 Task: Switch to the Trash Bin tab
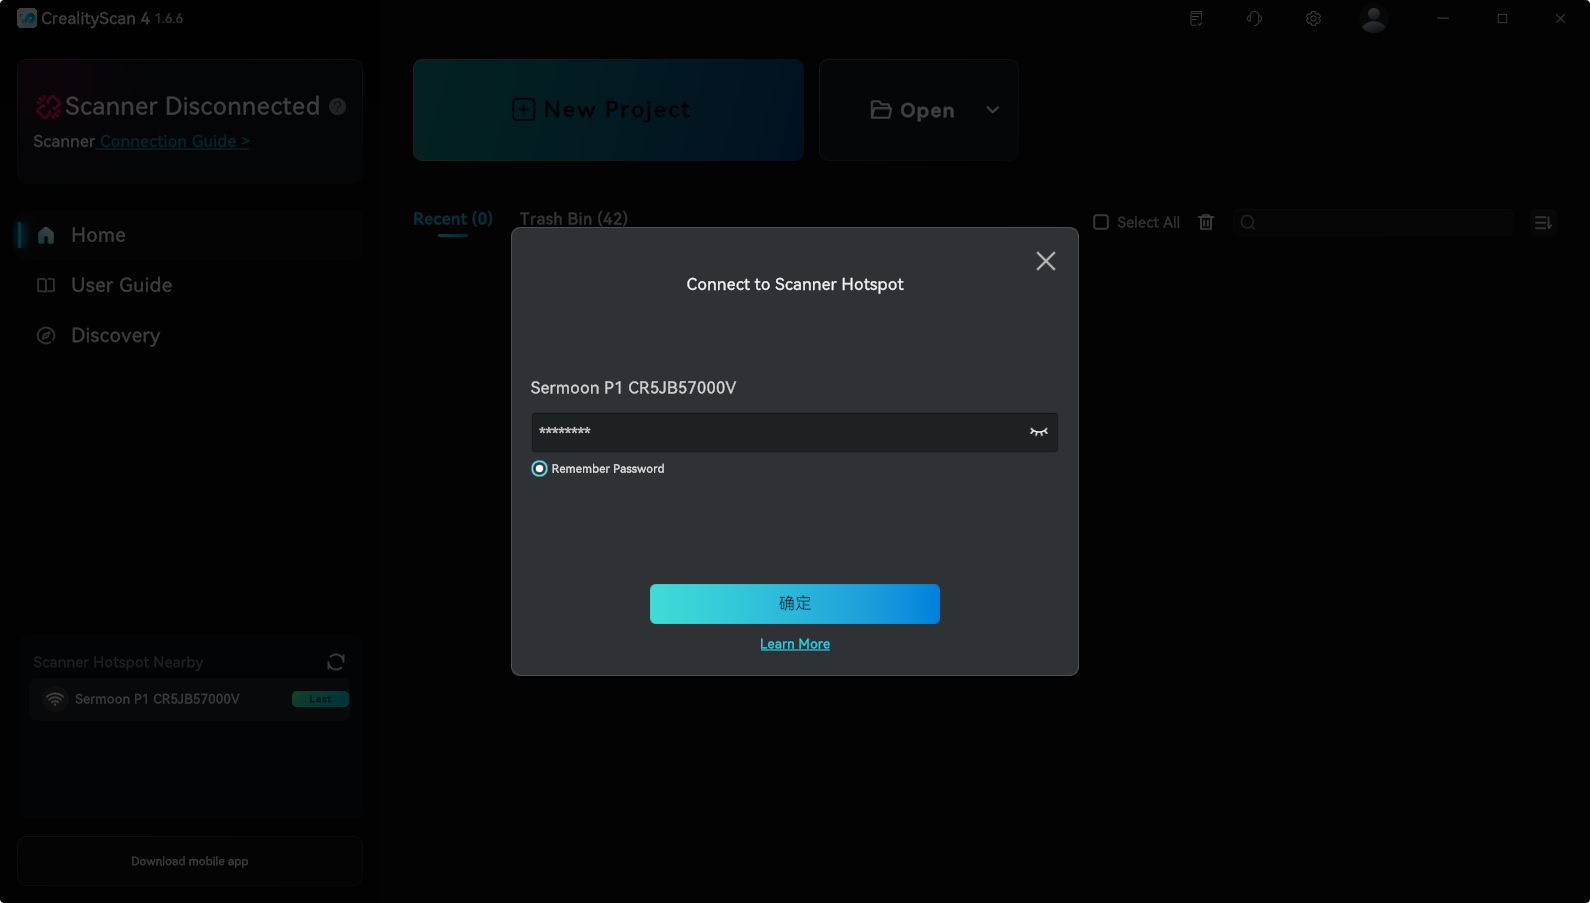573,219
